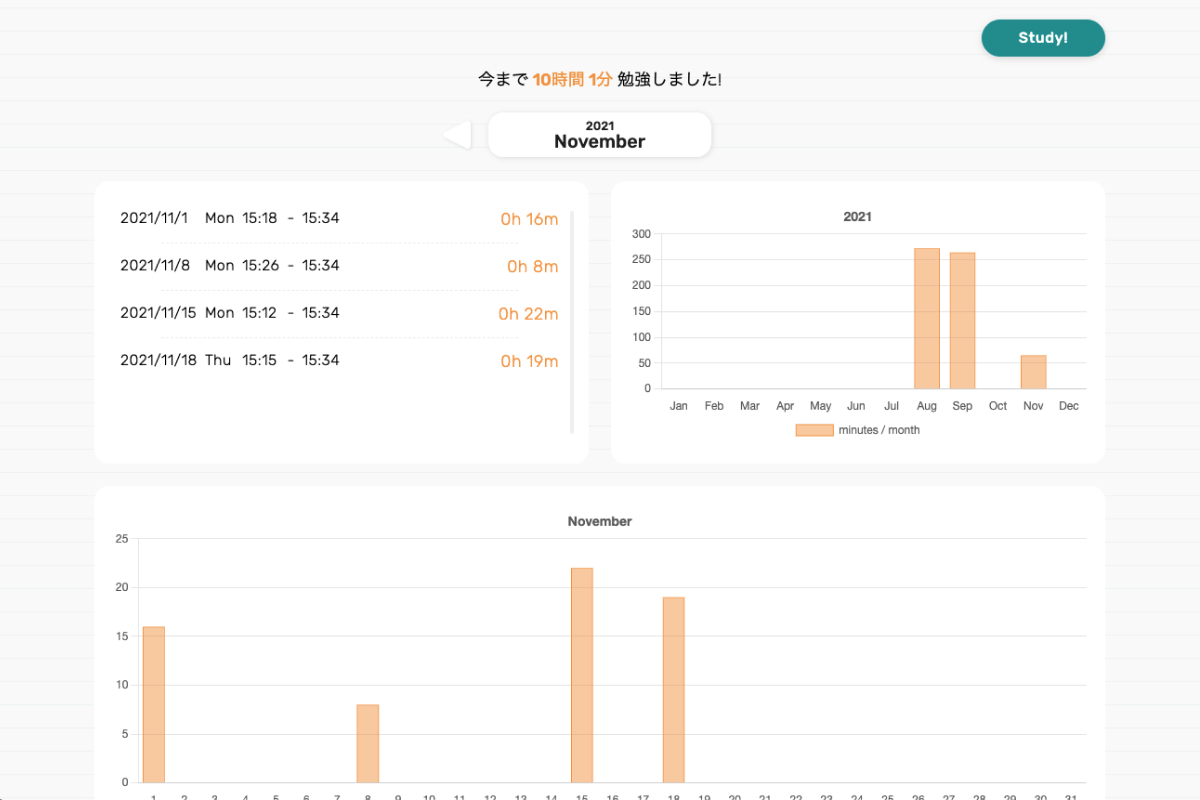
Task: Click the Study! button
Action: 1043,38
